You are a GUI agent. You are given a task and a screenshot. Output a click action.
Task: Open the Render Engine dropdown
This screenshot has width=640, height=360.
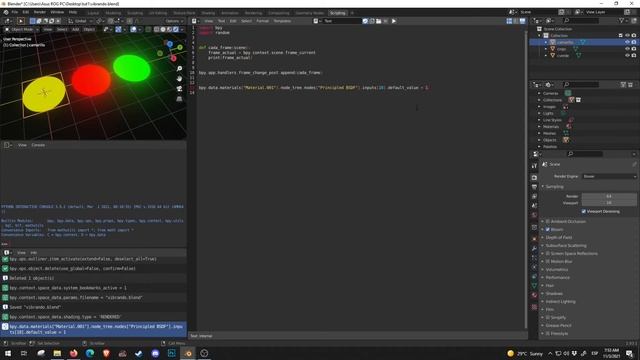tap(609, 176)
